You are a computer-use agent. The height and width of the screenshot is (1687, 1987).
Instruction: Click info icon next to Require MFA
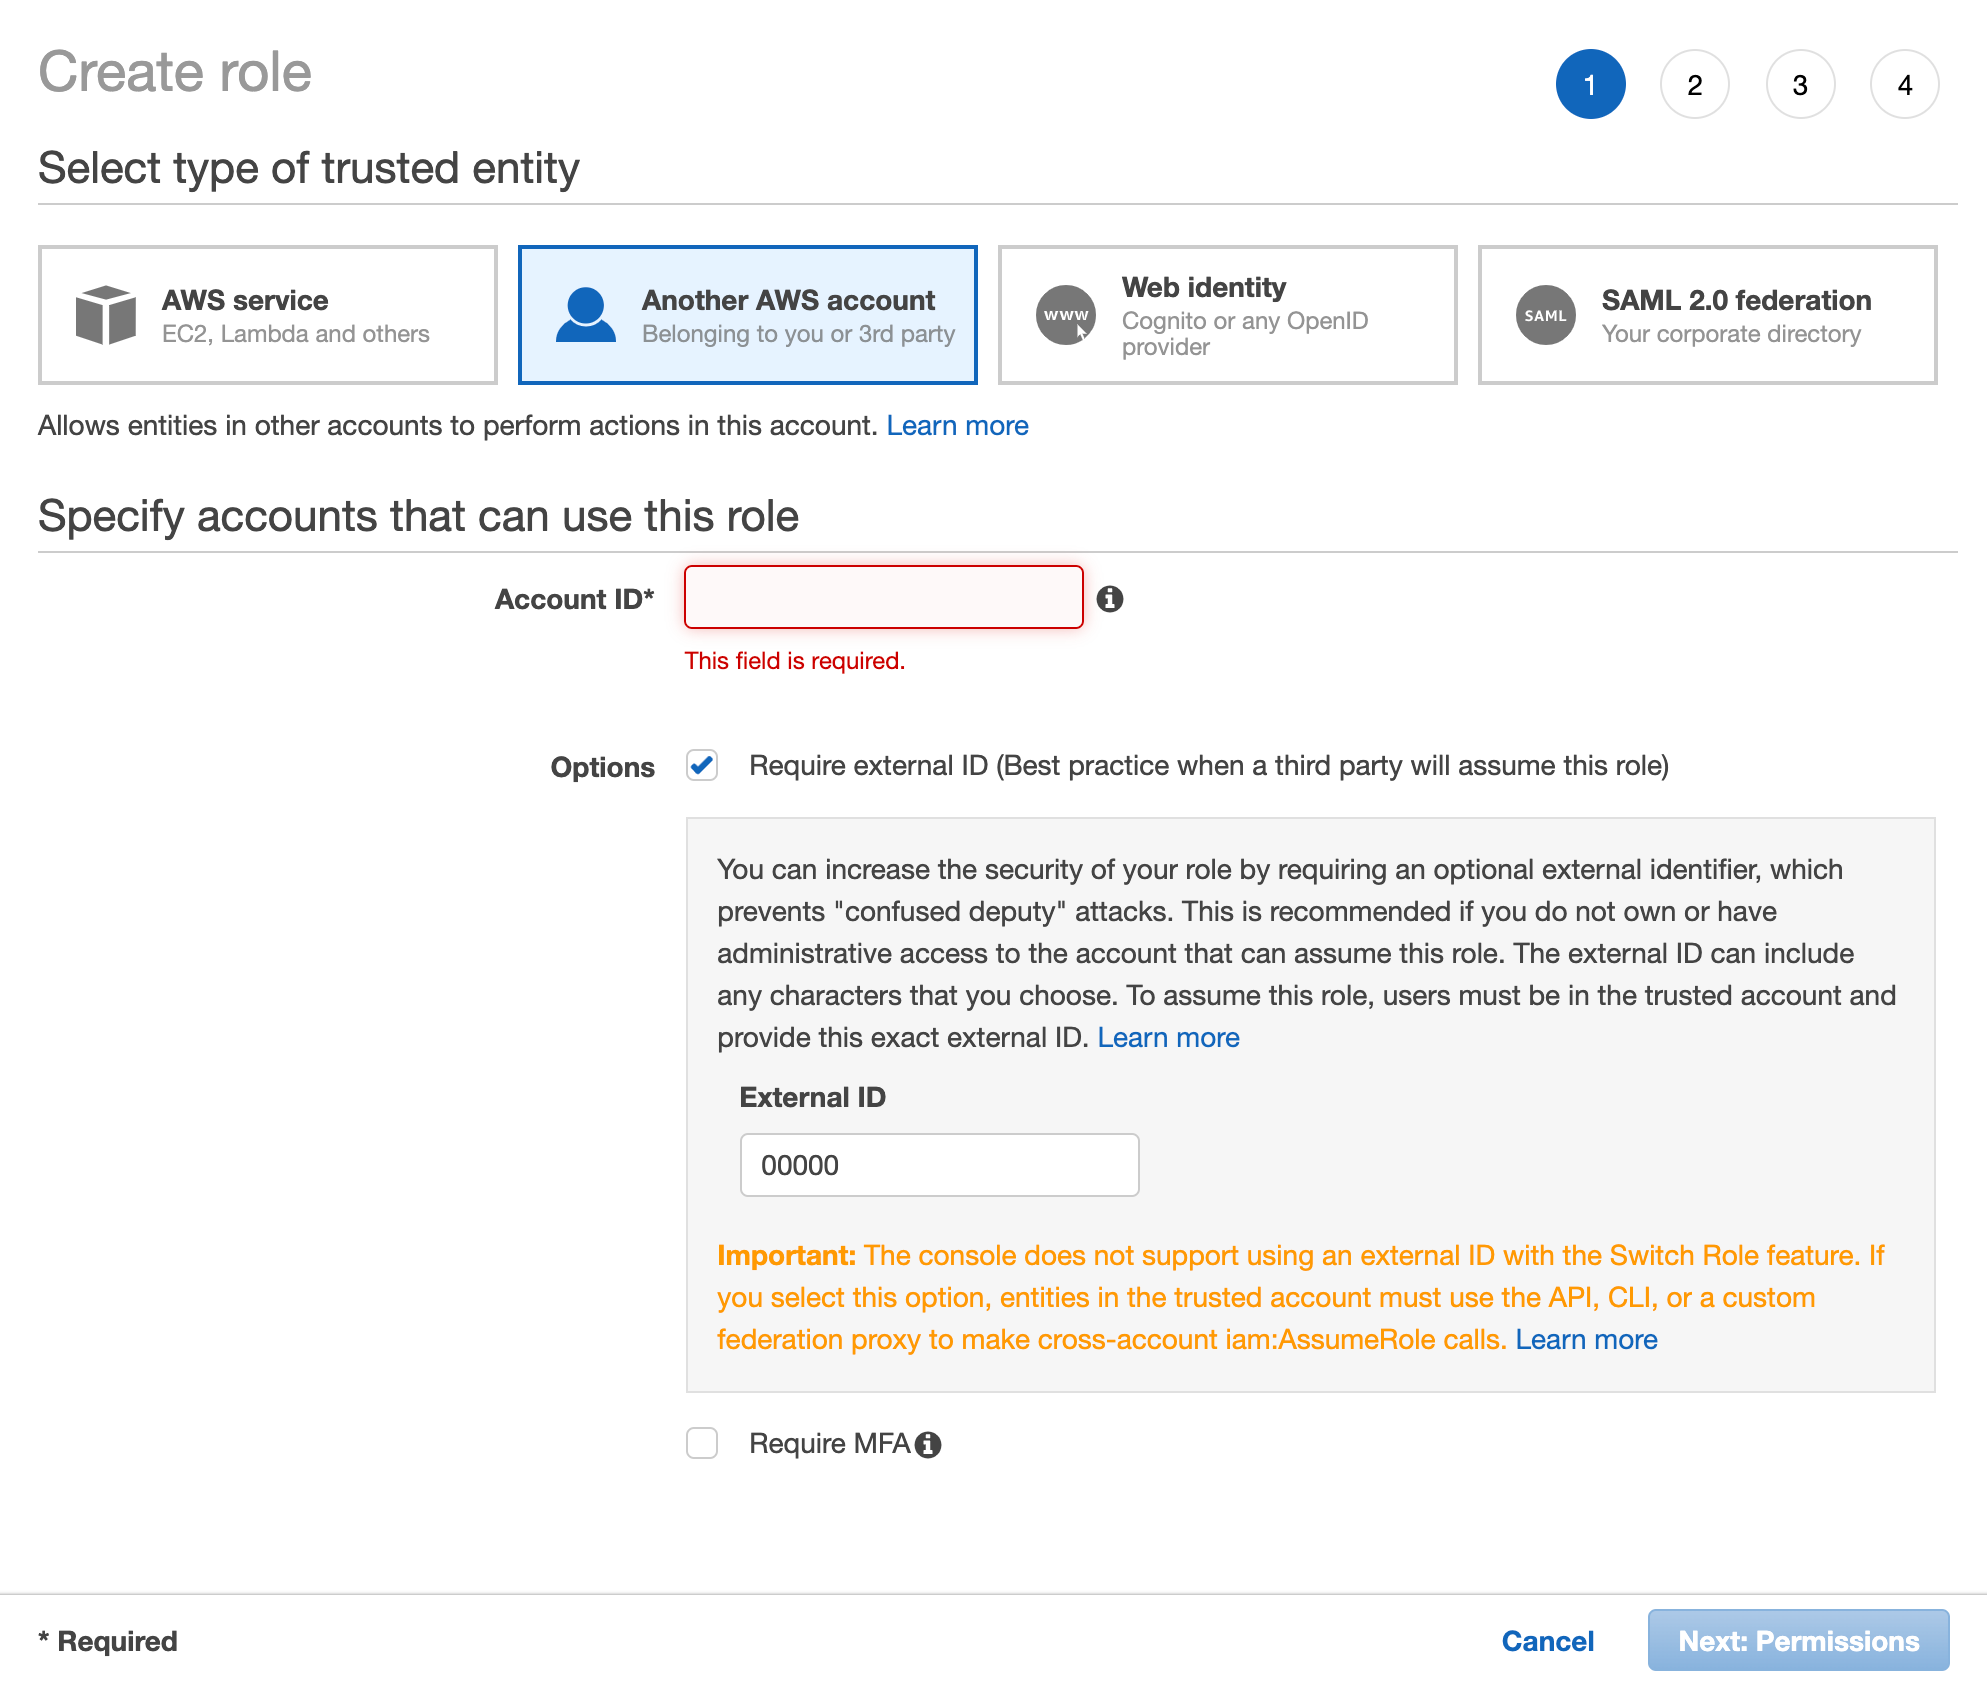tap(929, 1445)
